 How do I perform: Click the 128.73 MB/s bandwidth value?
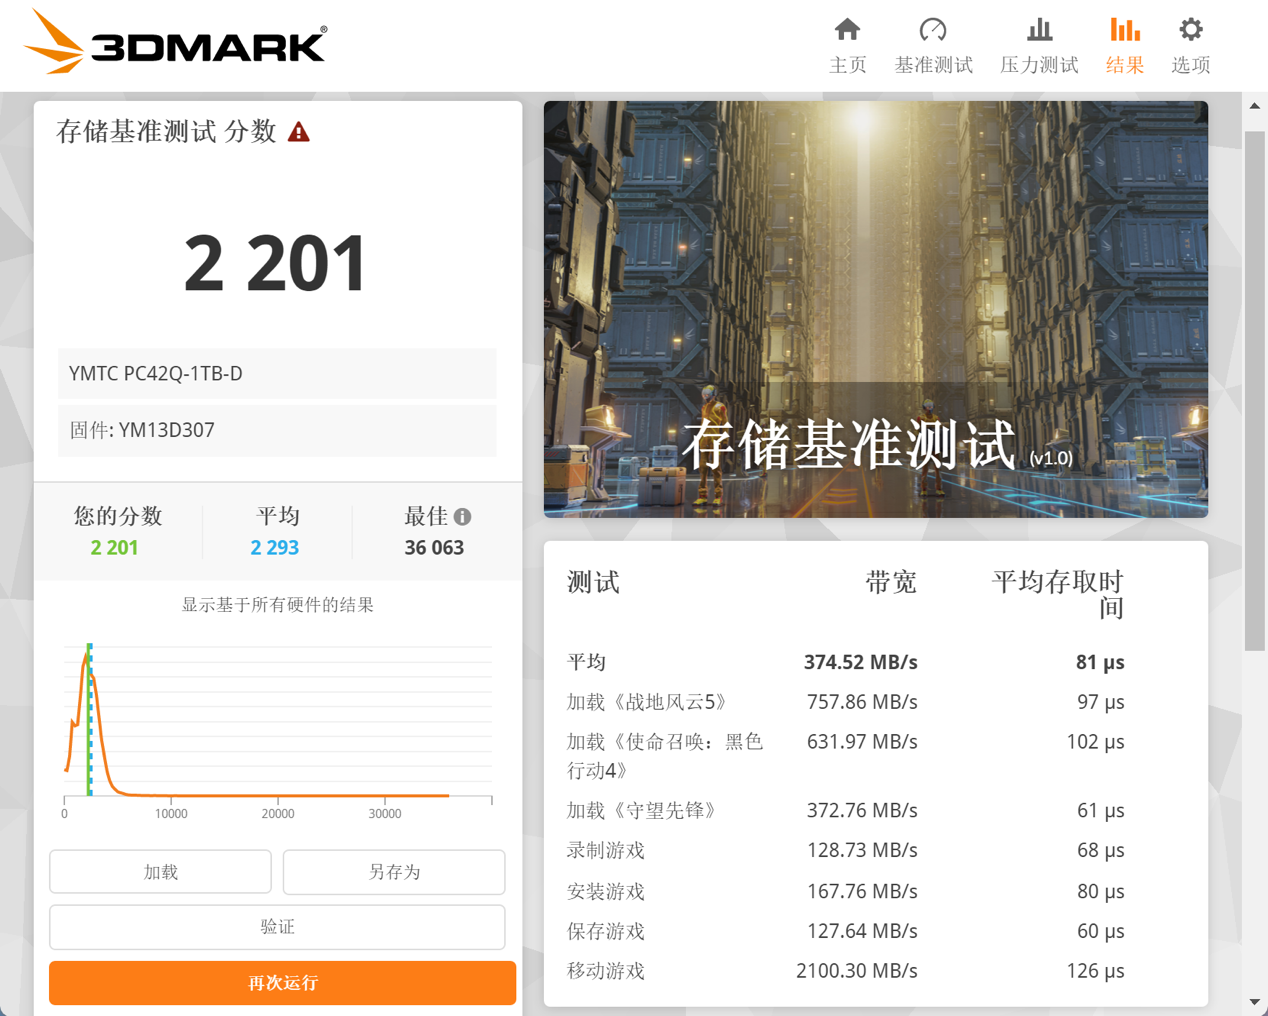tap(862, 850)
